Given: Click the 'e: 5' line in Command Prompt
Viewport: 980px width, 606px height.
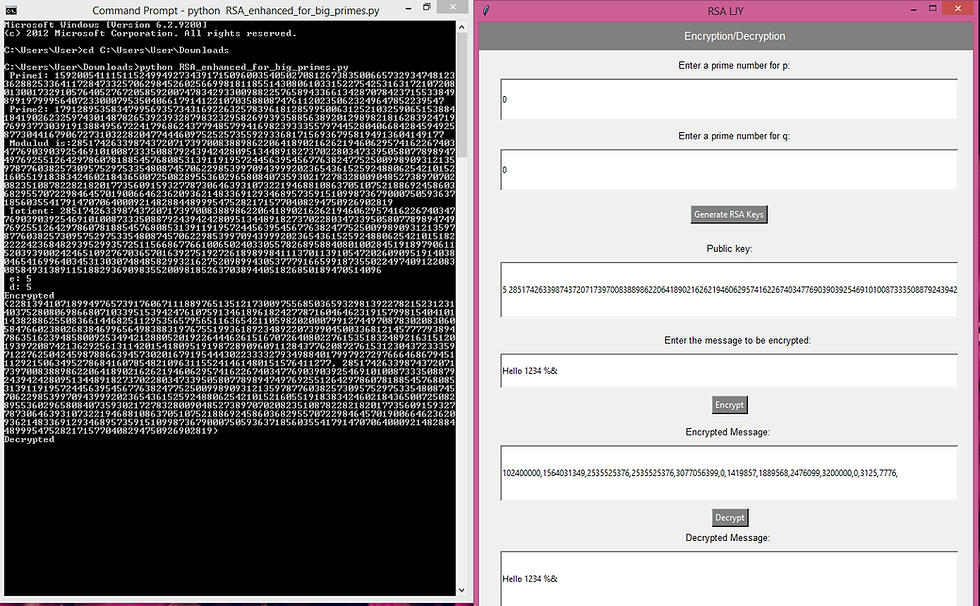Looking at the screenshot, I should tap(21, 279).
